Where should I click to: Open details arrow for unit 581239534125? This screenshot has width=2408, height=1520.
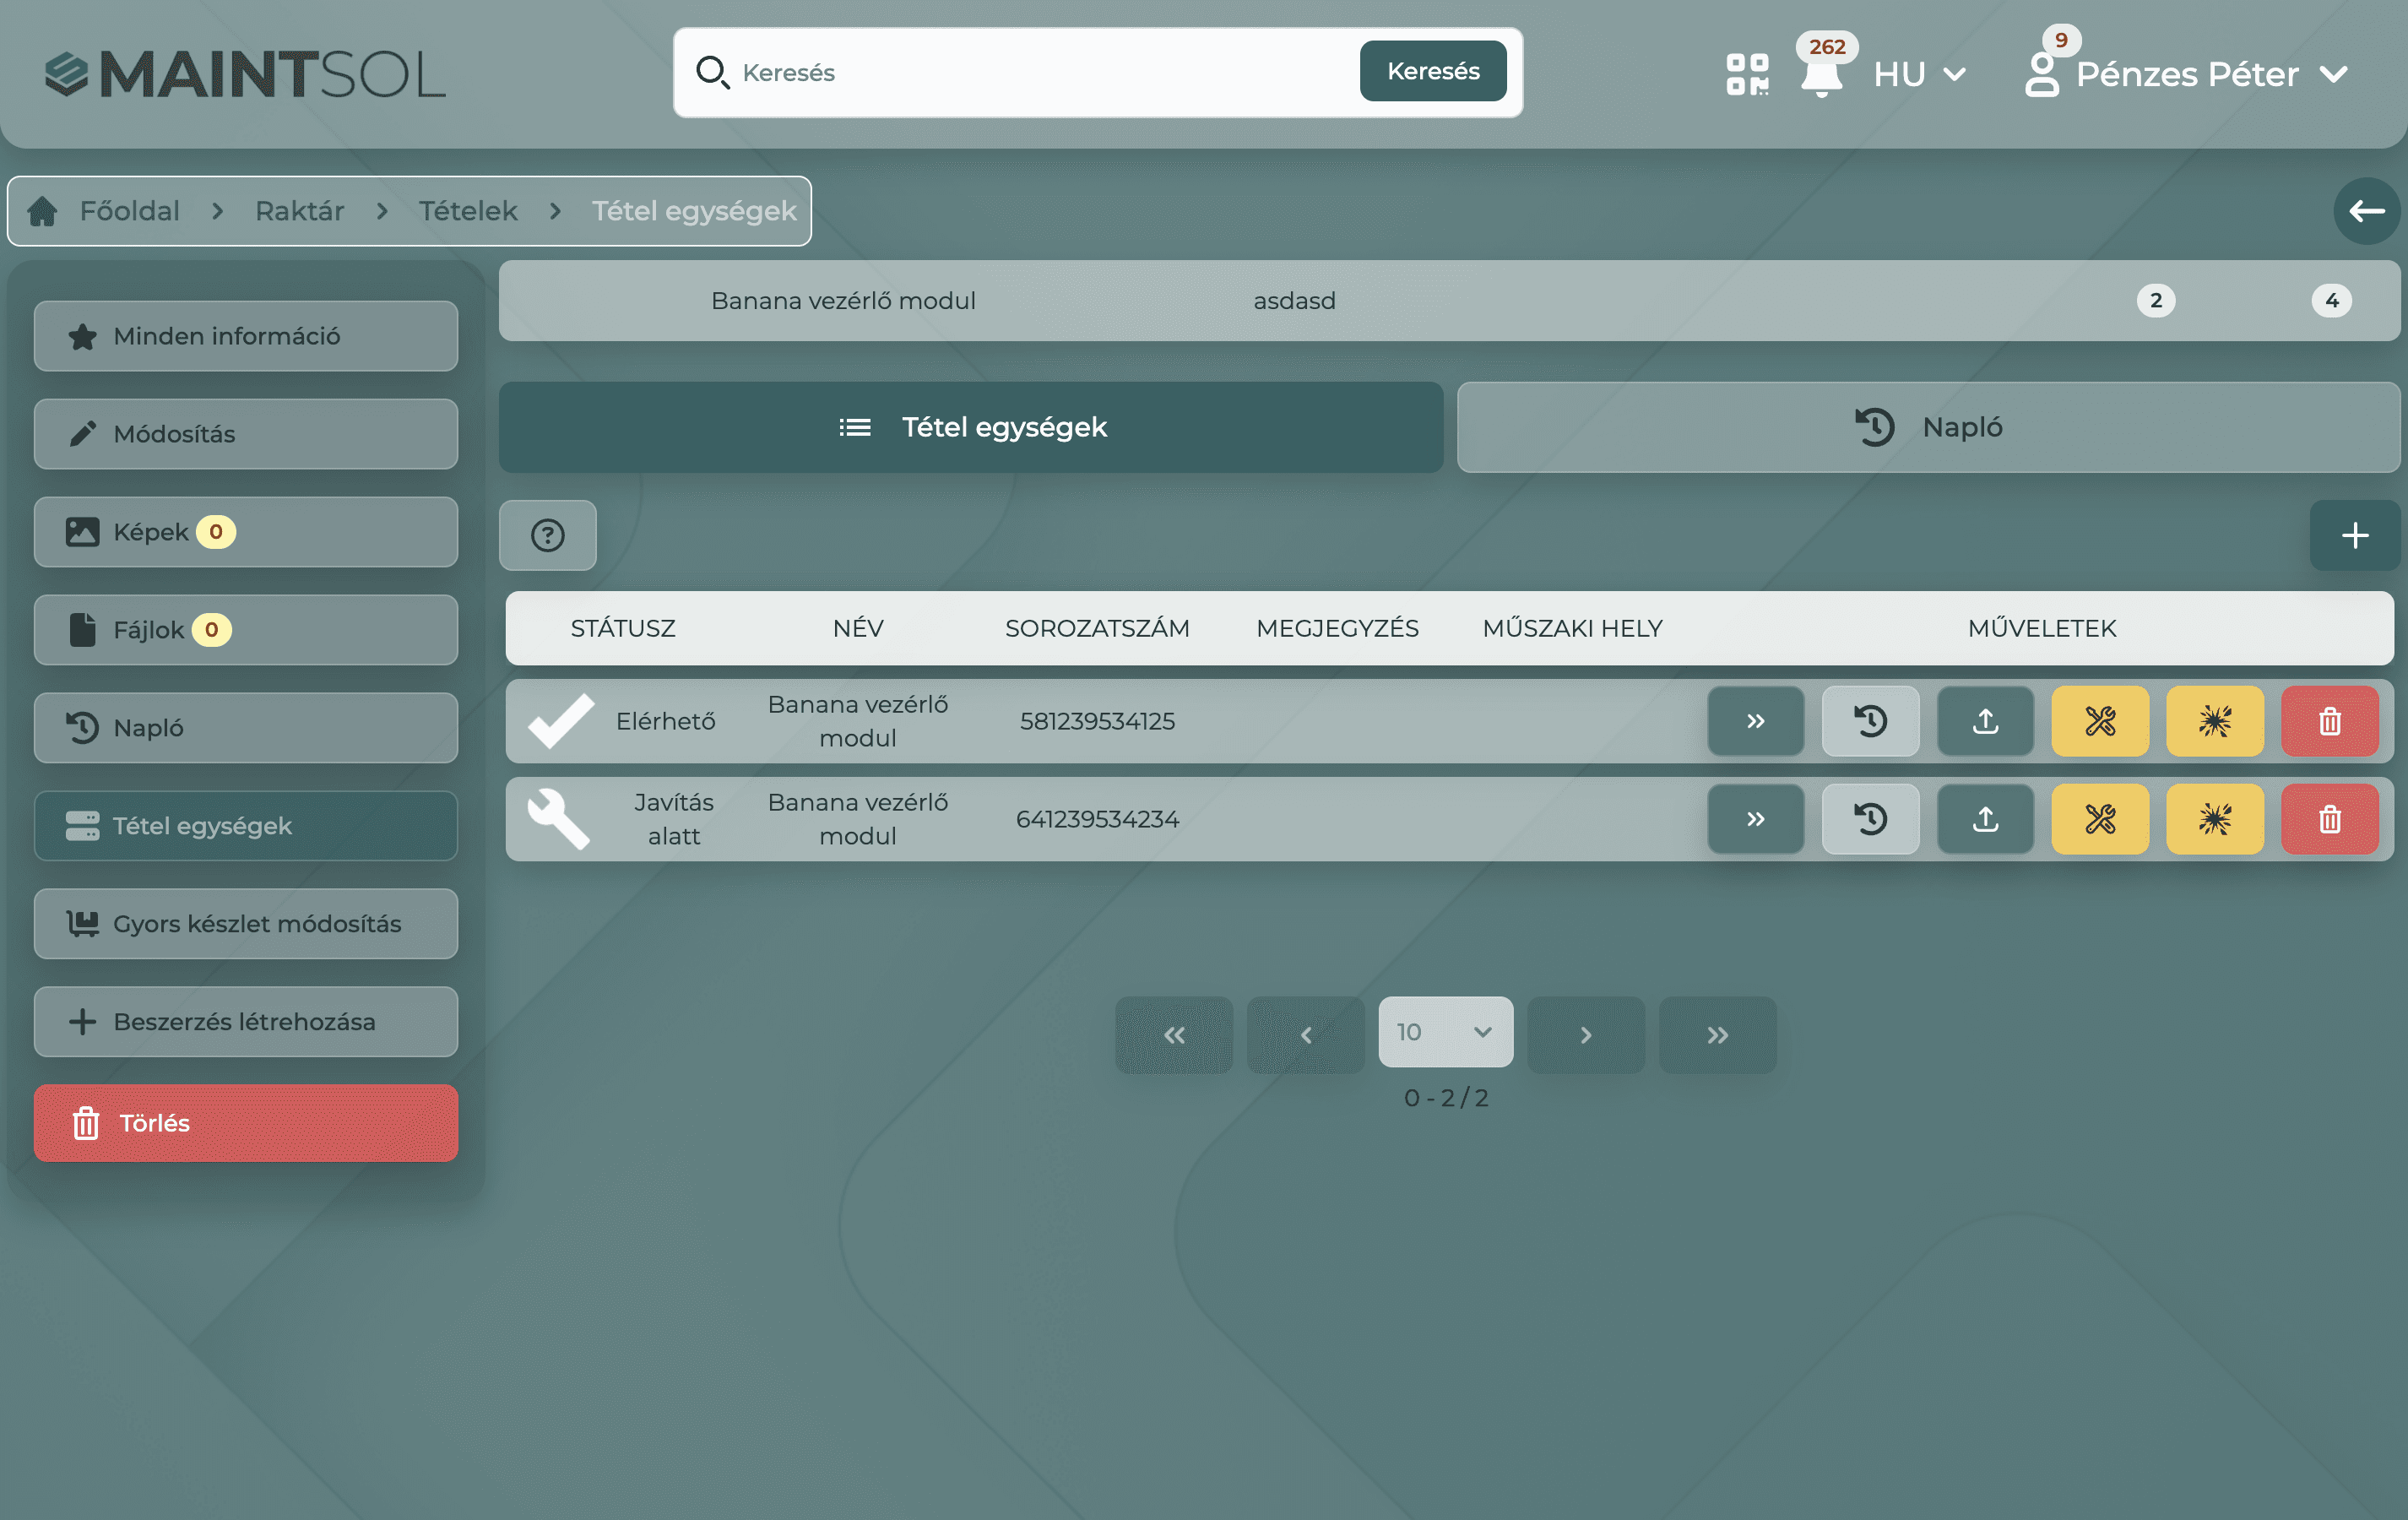(x=1755, y=721)
